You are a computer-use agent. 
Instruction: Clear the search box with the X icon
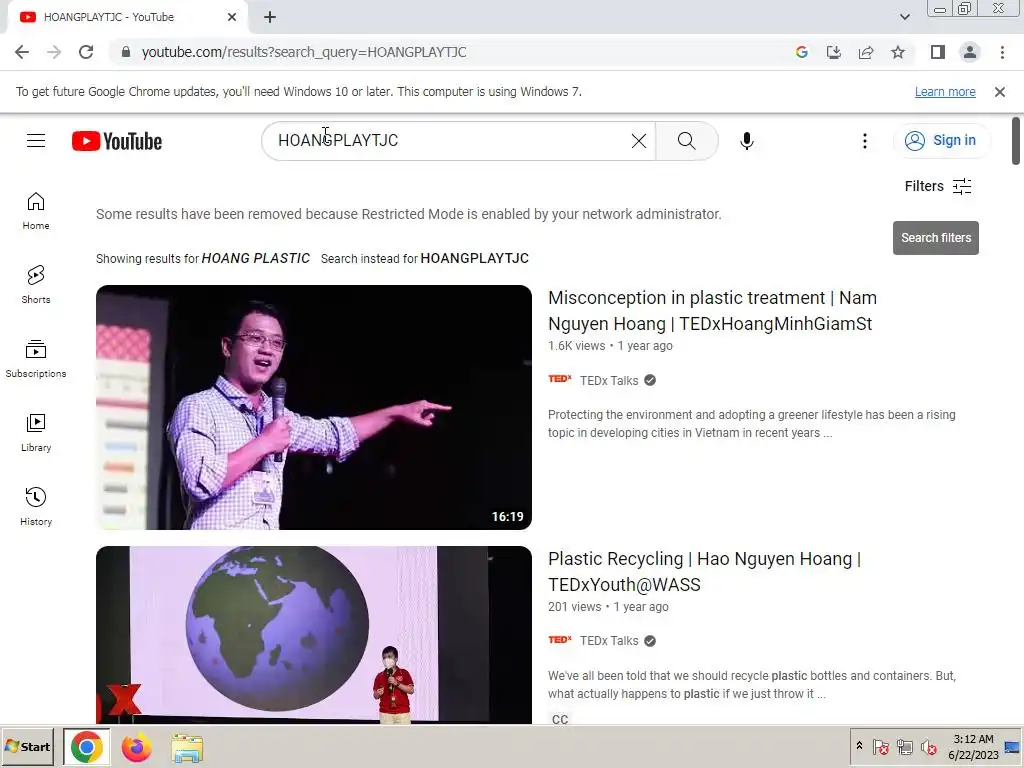(x=639, y=140)
